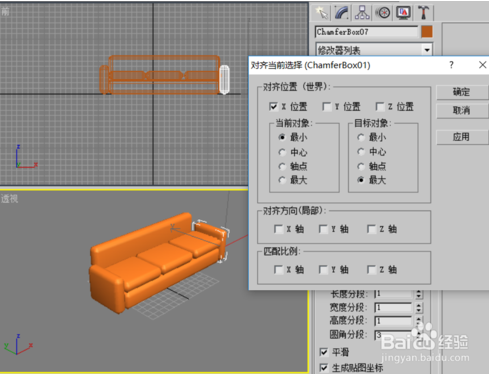Enable the Z 位置 checkbox
The width and height of the screenshot is (489, 374).
(380, 107)
